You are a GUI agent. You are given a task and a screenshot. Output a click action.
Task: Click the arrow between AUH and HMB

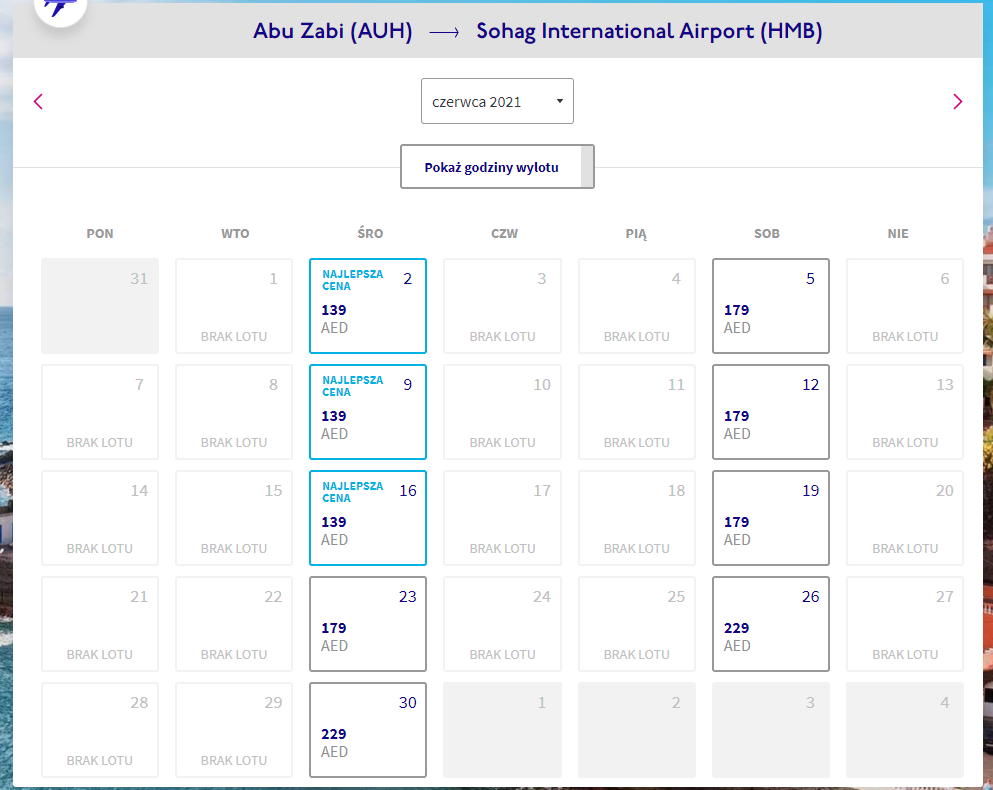click(444, 32)
